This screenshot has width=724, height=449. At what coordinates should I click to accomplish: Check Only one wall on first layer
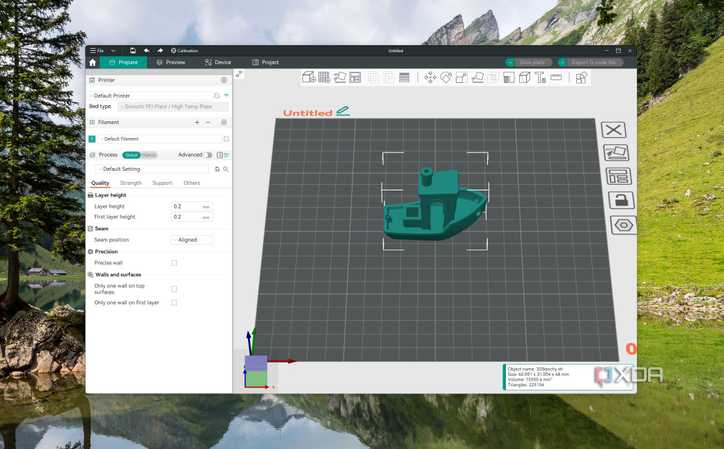pos(174,303)
